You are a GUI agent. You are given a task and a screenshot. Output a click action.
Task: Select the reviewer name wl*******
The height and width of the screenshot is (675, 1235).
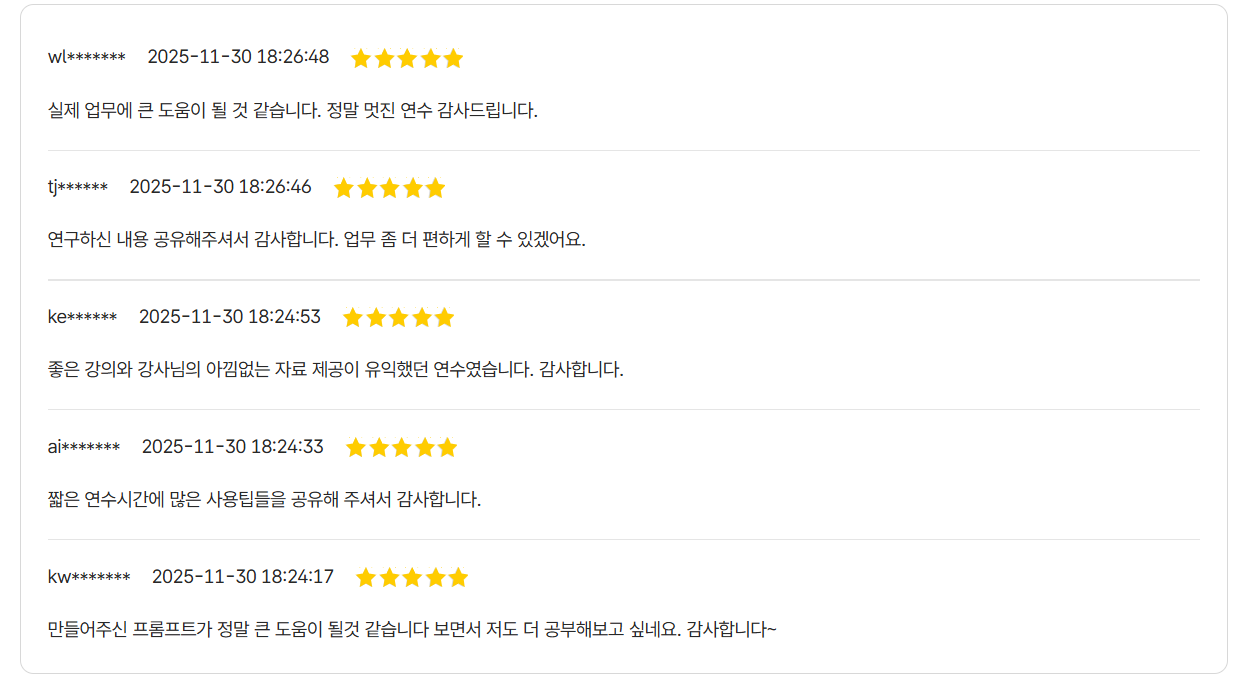[x=87, y=57]
